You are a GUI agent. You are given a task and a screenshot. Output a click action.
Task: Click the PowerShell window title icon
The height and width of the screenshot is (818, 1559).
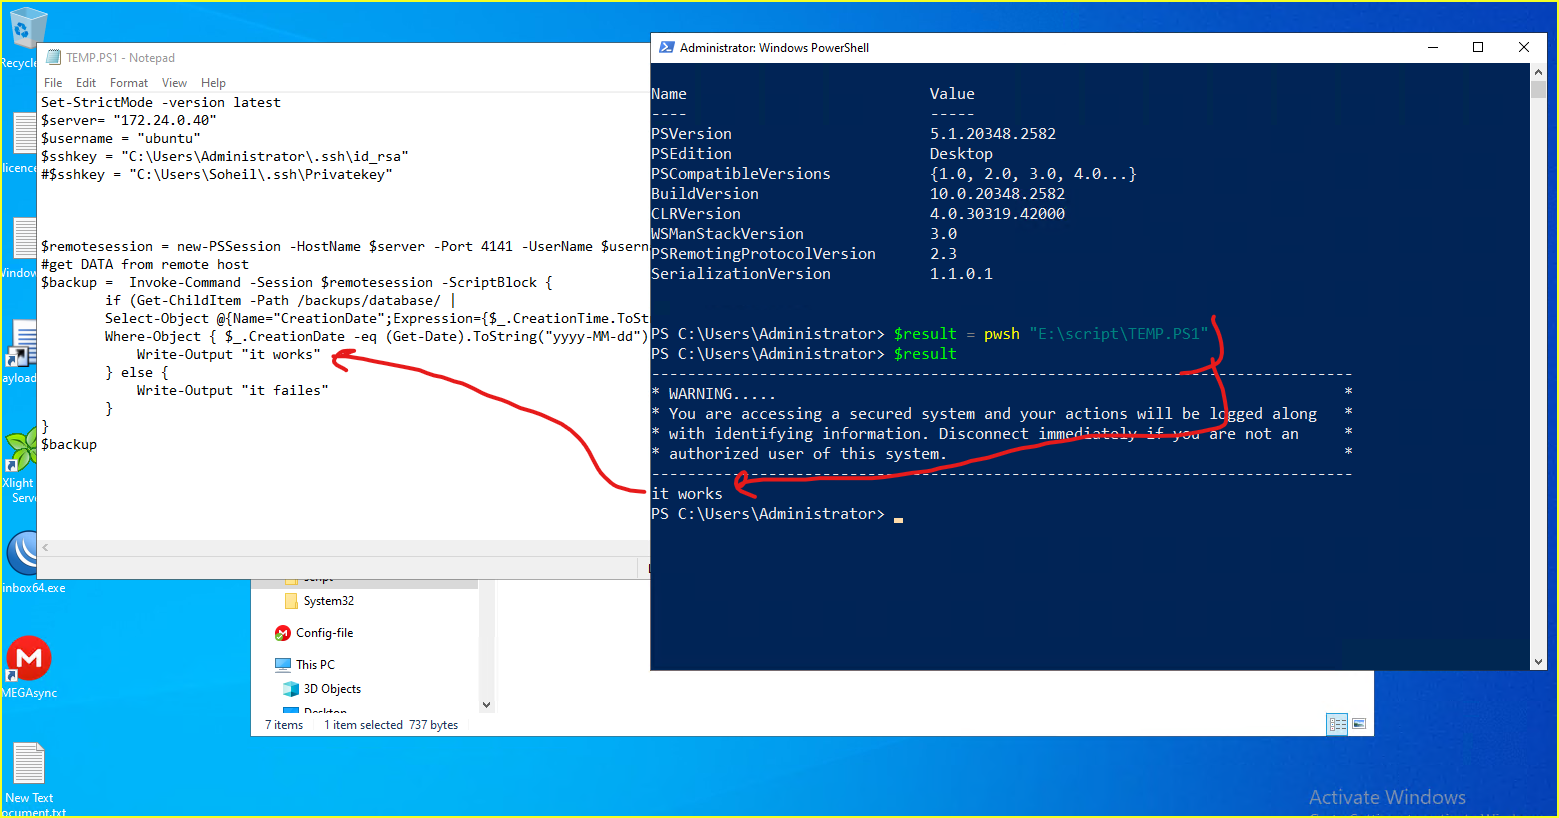click(666, 47)
